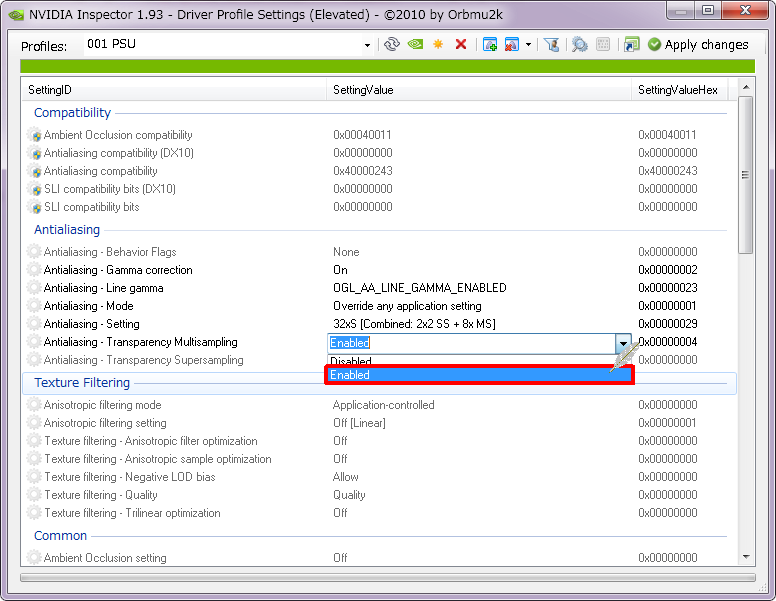Image resolution: width=776 pixels, height=601 pixels.
Task: Select Texture filtering - Anisotropic sample optimization row
Action: 158,459
